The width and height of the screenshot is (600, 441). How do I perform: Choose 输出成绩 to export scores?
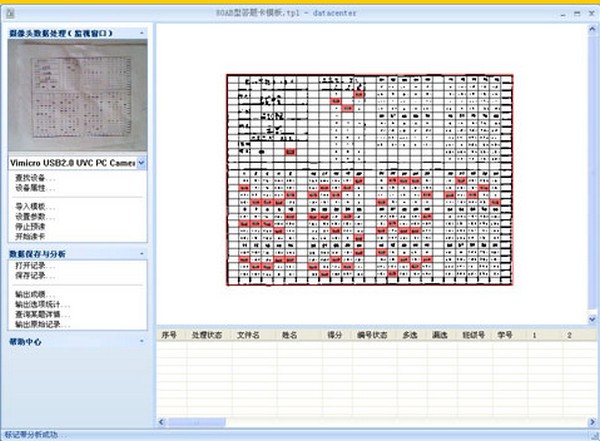point(35,294)
